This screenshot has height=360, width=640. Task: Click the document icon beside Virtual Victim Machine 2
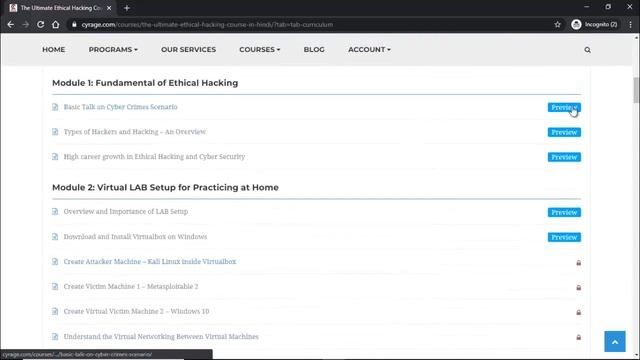pyautogui.click(x=55, y=311)
